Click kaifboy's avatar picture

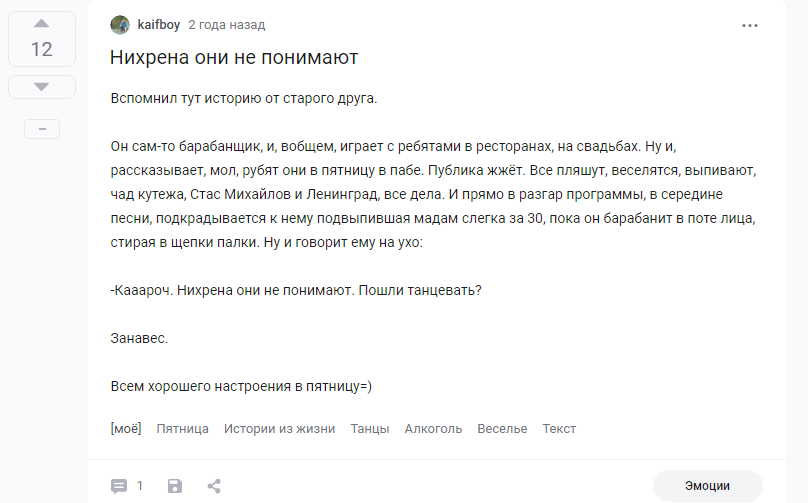[x=120, y=25]
